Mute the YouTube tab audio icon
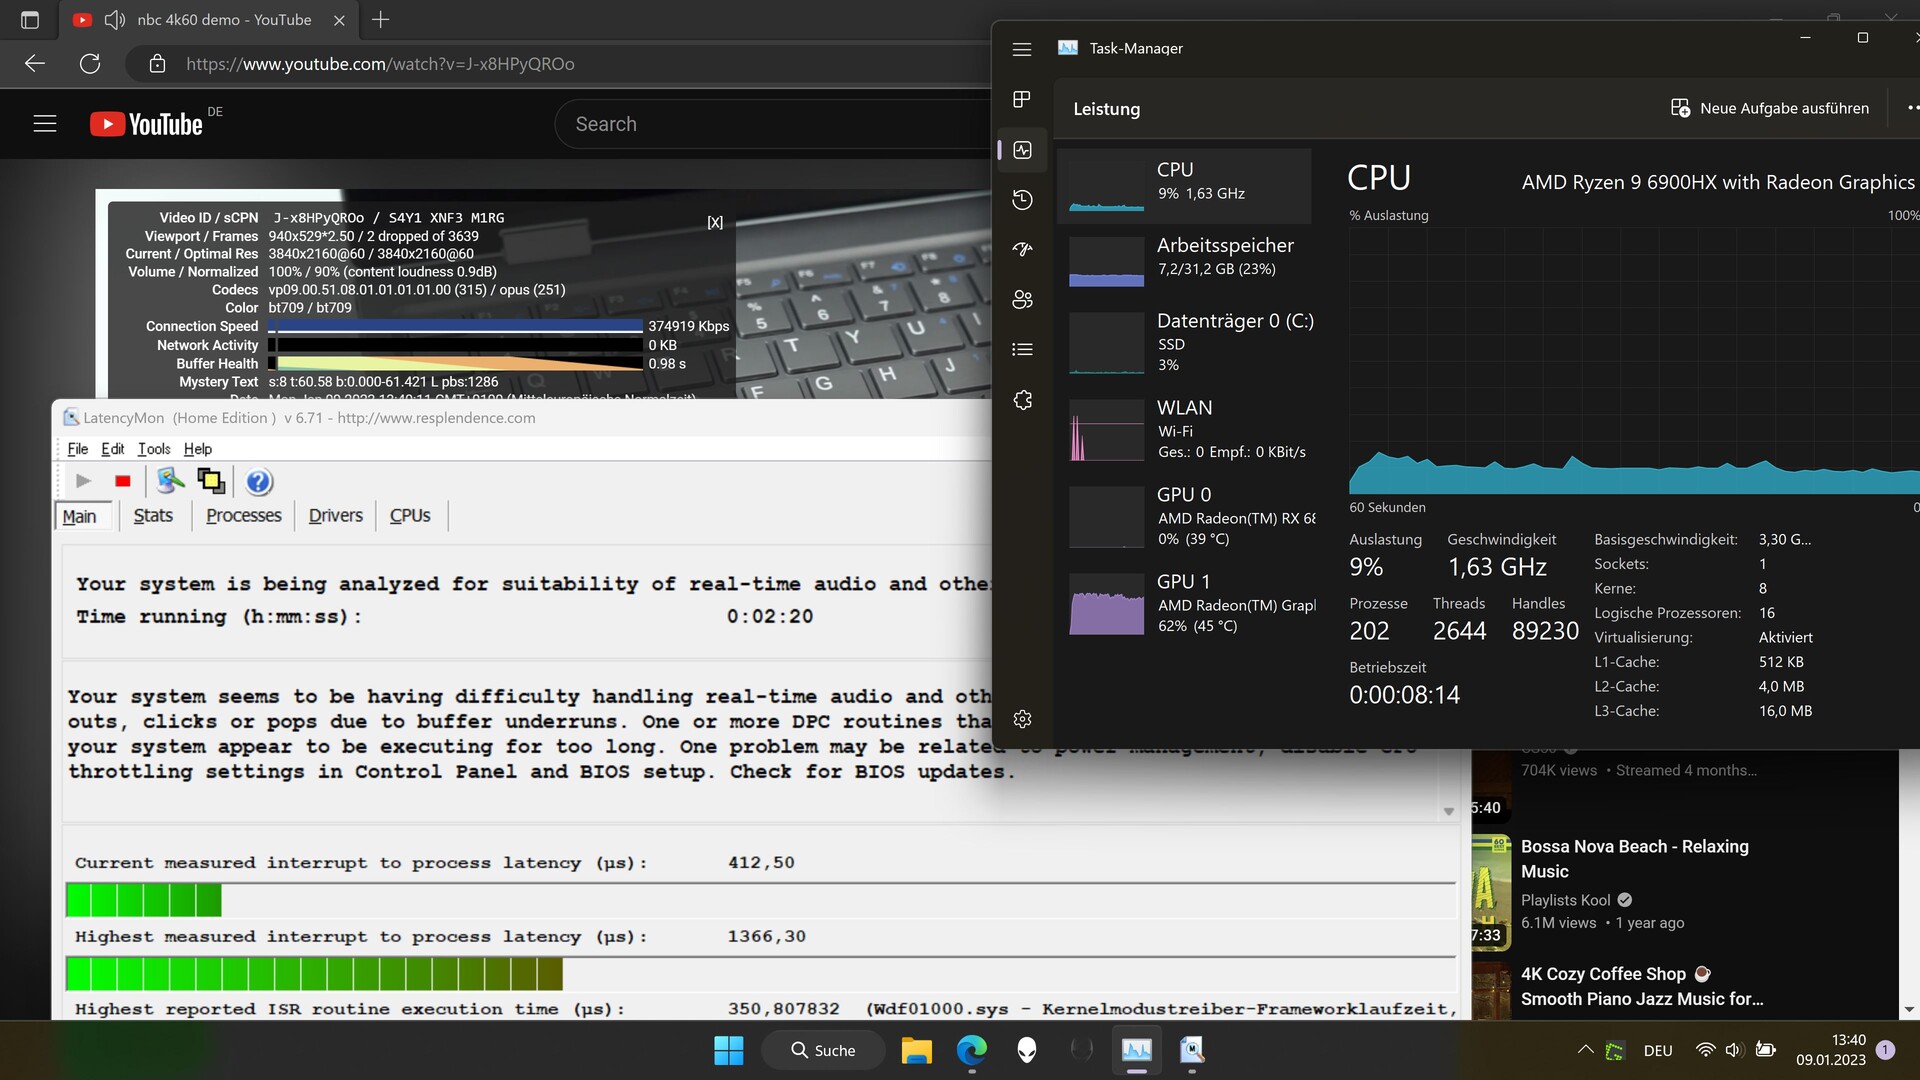The width and height of the screenshot is (1920, 1080). (x=115, y=20)
